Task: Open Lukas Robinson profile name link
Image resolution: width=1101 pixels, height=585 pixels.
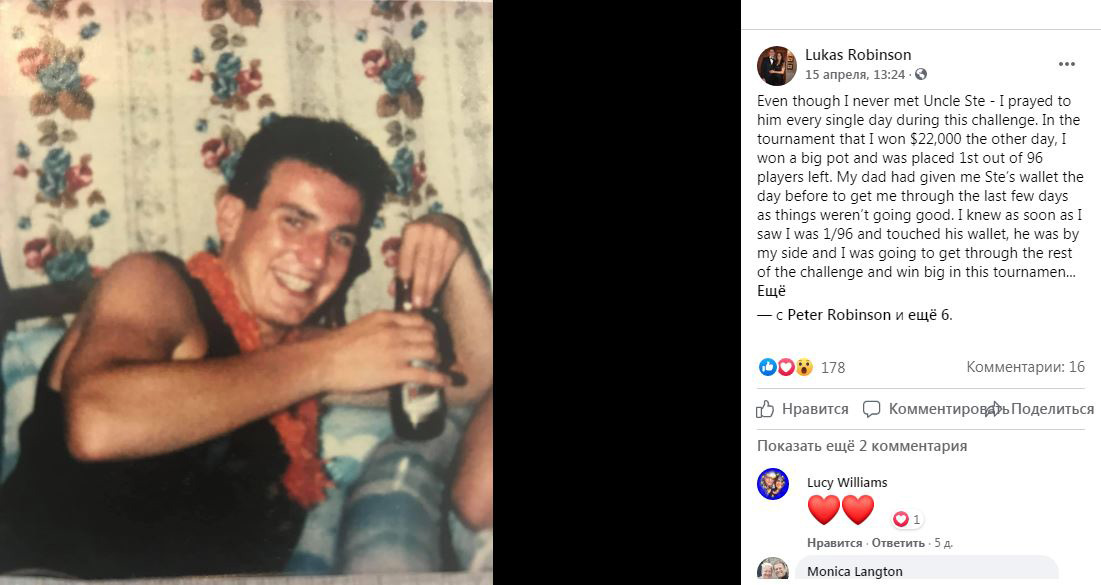Action: click(x=858, y=55)
